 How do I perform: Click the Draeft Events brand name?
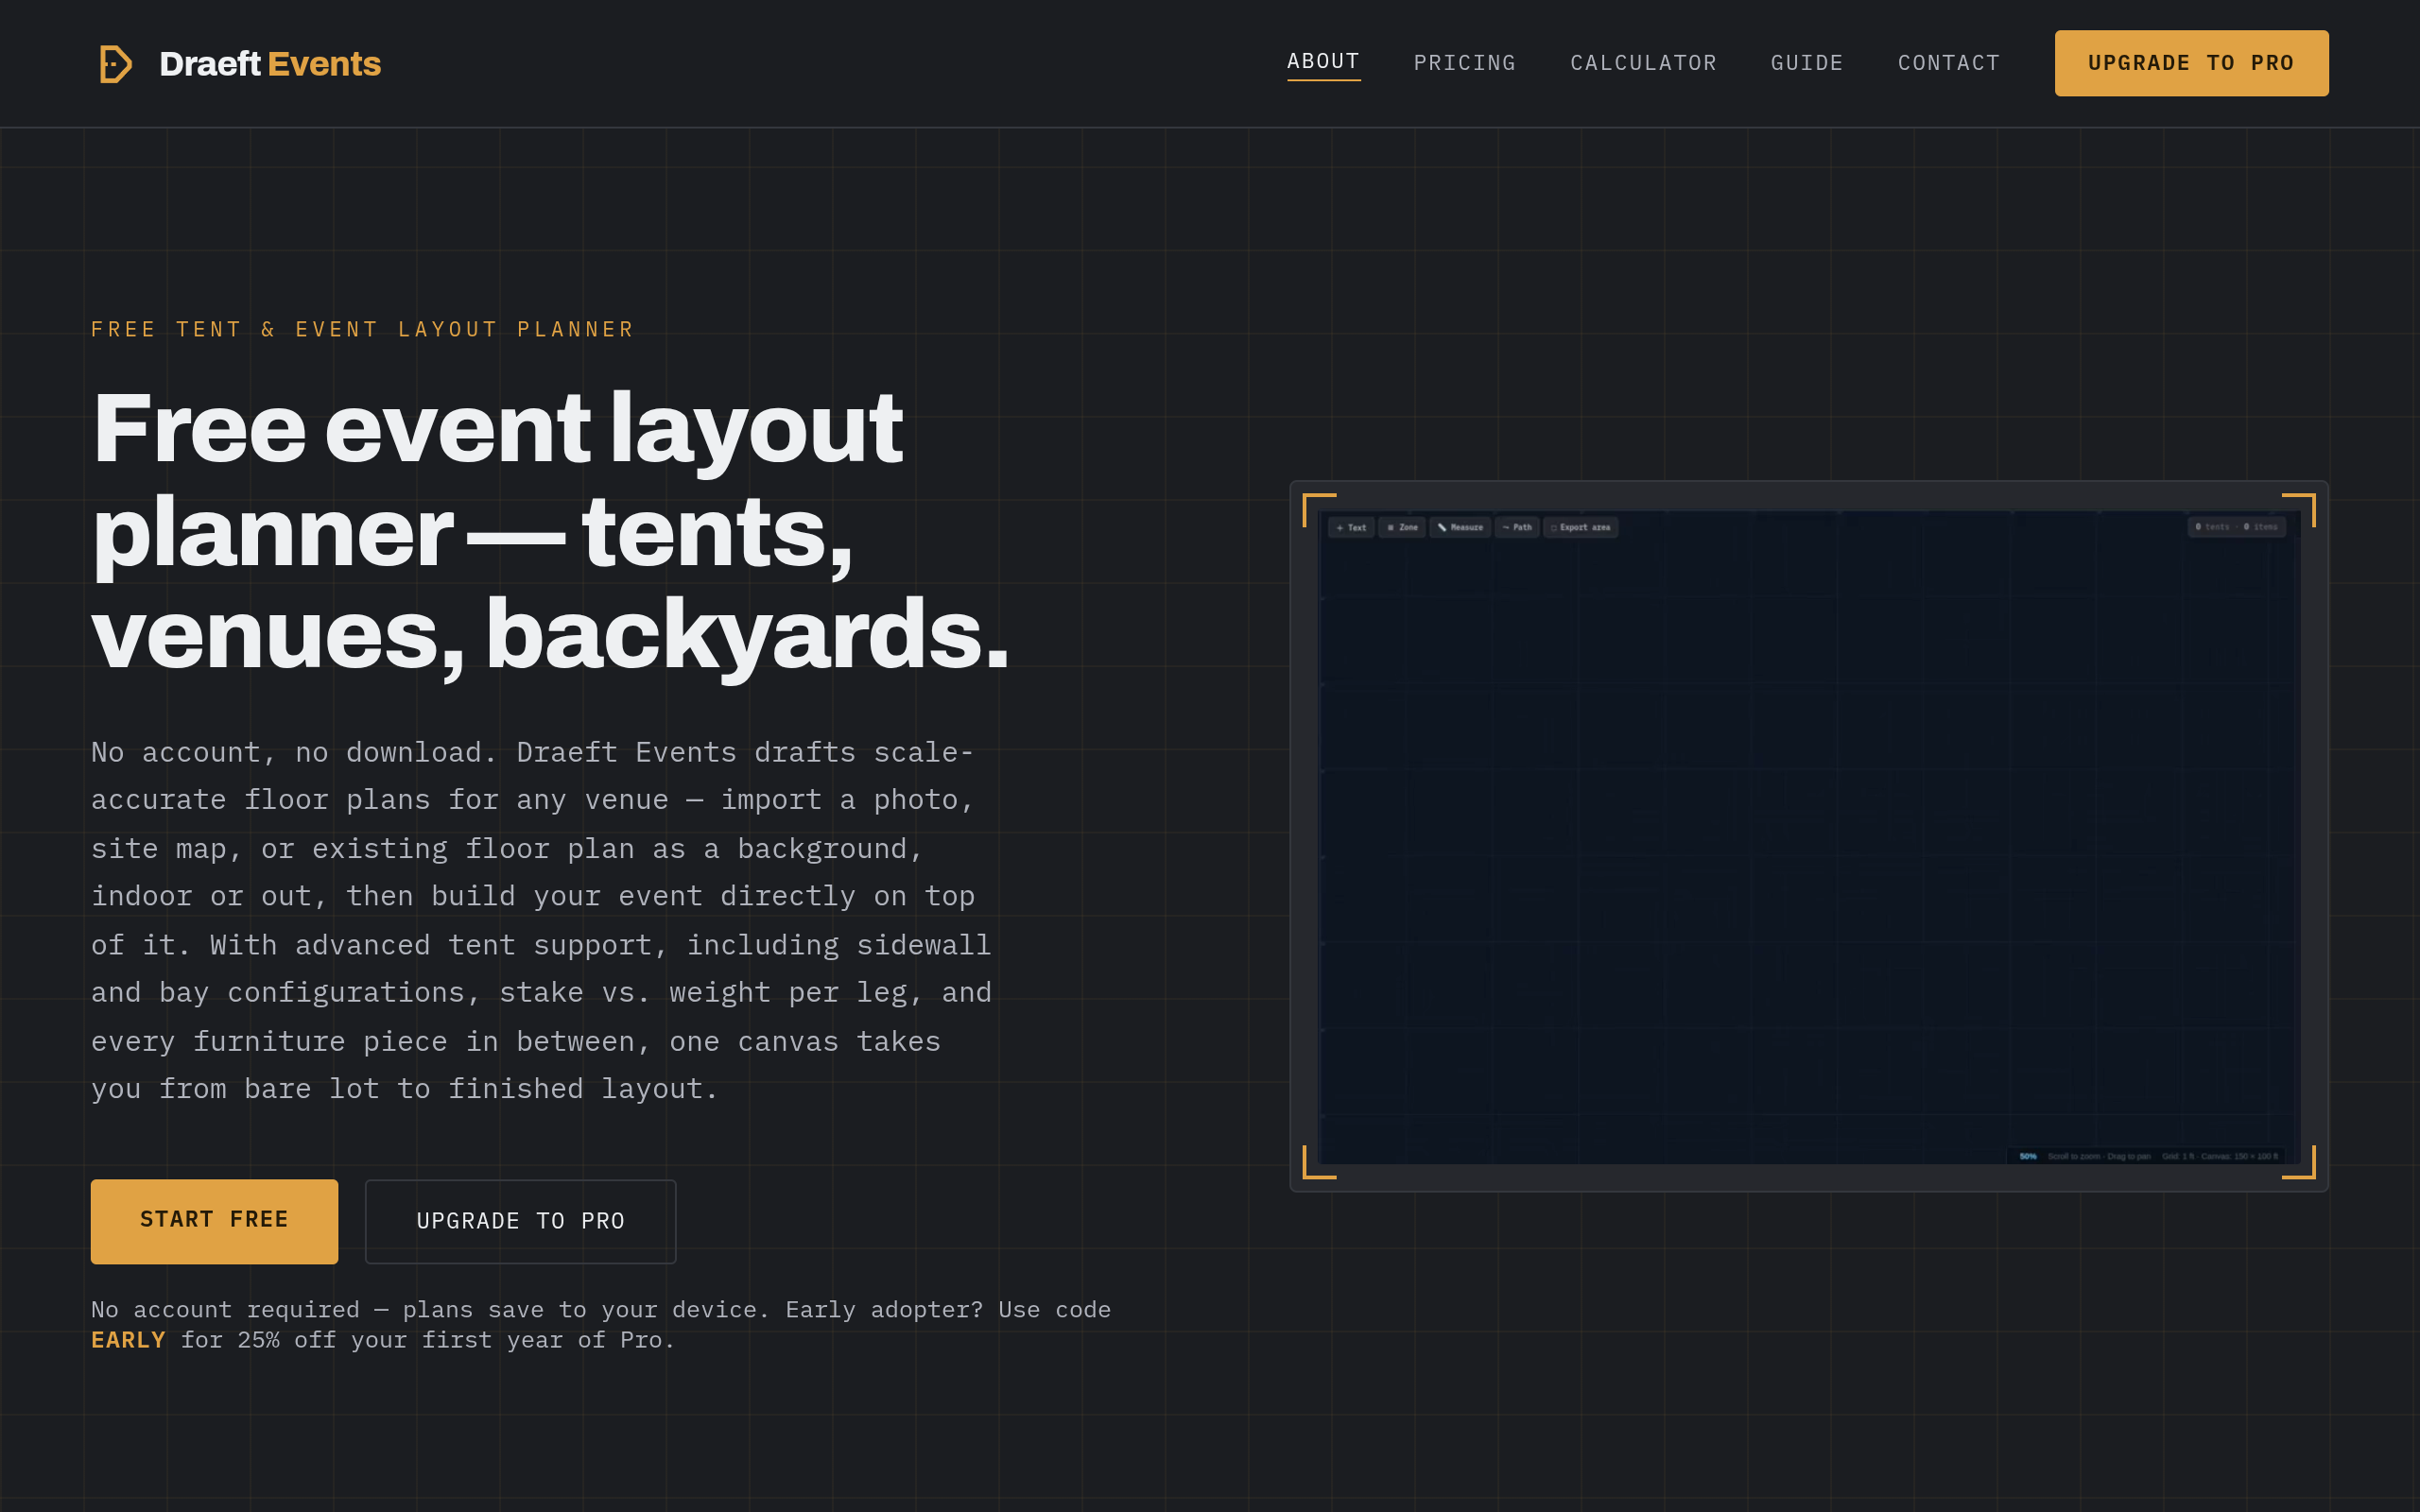click(270, 64)
